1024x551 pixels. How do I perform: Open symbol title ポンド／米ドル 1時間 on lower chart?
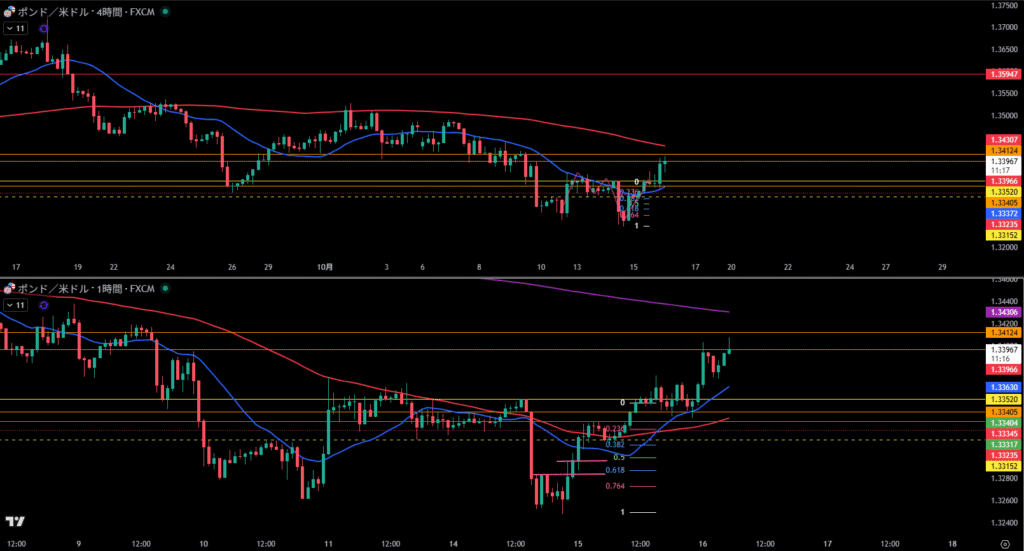click(x=85, y=288)
